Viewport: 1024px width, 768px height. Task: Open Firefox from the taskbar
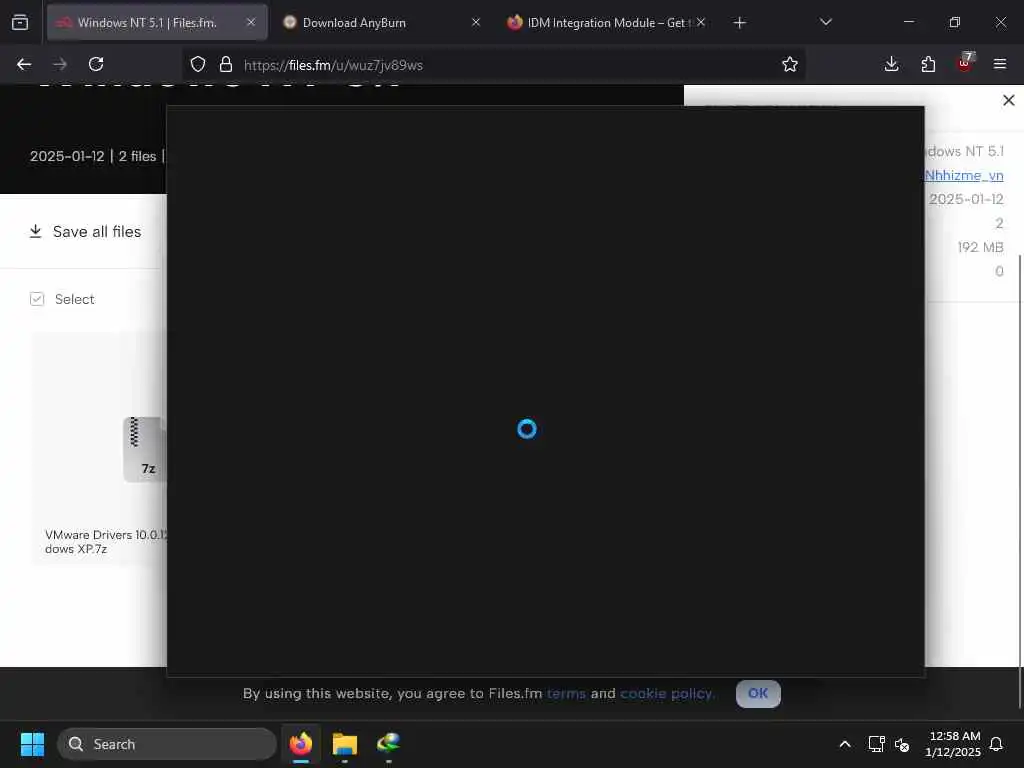(301, 744)
